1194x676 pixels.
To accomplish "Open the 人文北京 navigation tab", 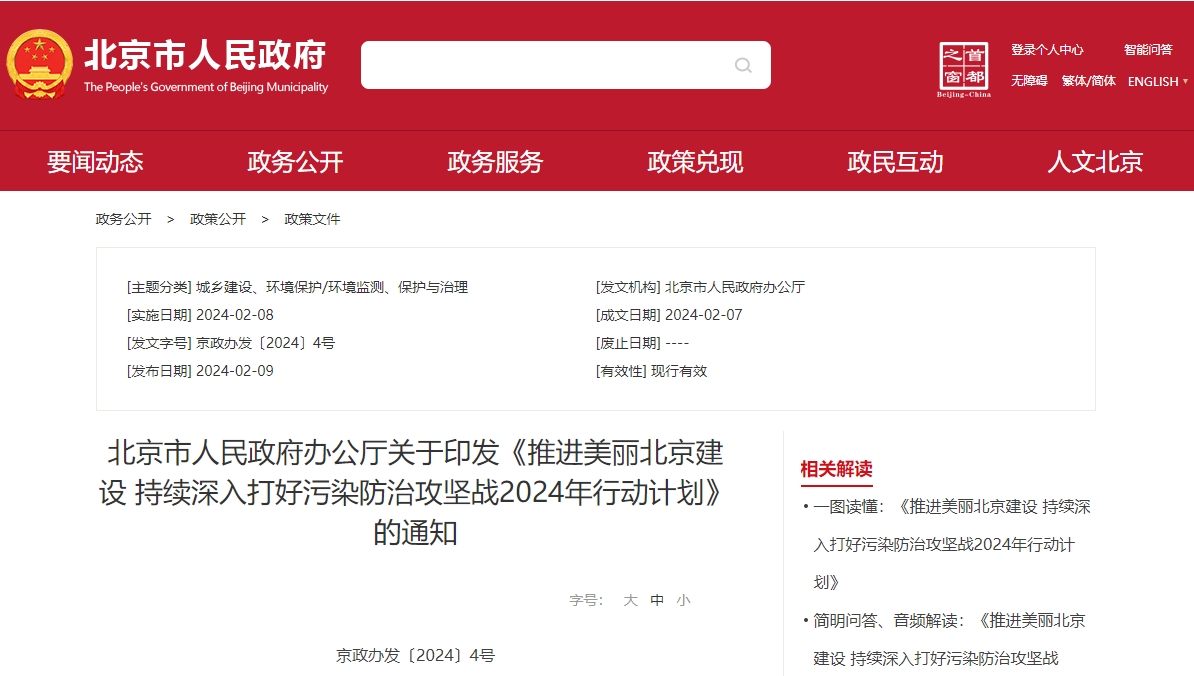I will pyautogui.click(x=1095, y=161).
